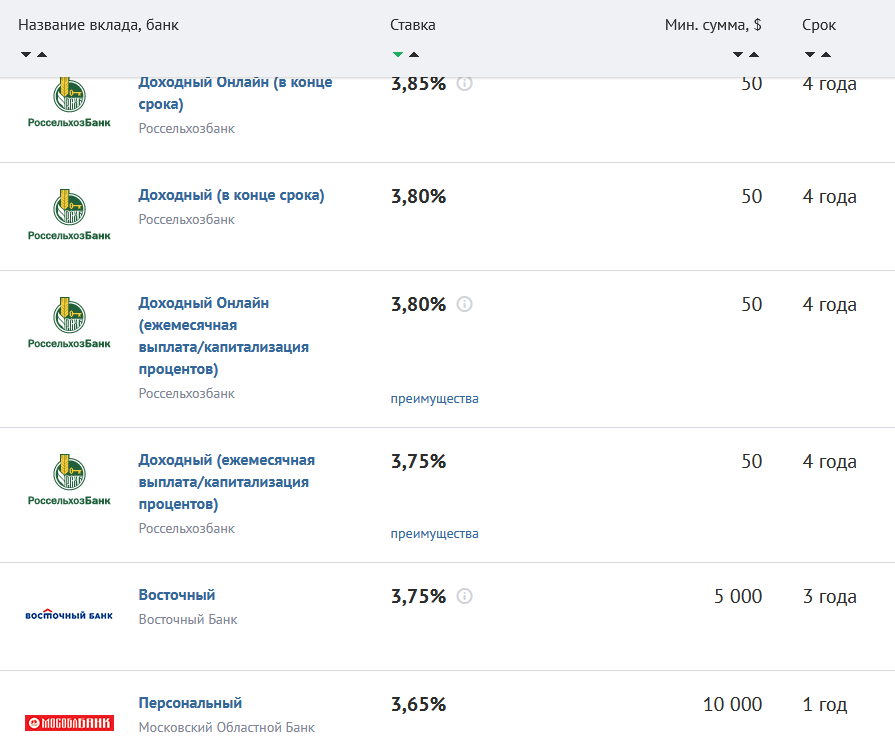895x737 pixels.
Task: Sort Мин. сумма column ascending
Action: (x=754, y=54)
